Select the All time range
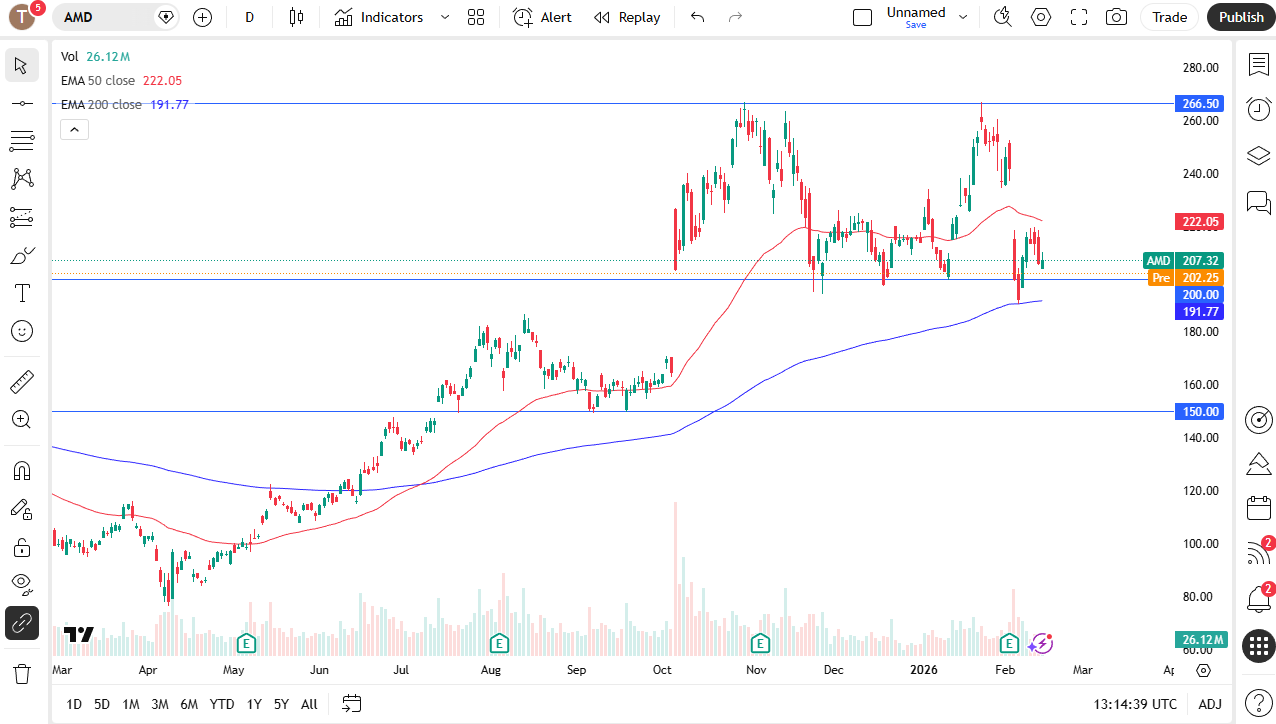The image size is (1276, 724). click(x=309, y=704)
